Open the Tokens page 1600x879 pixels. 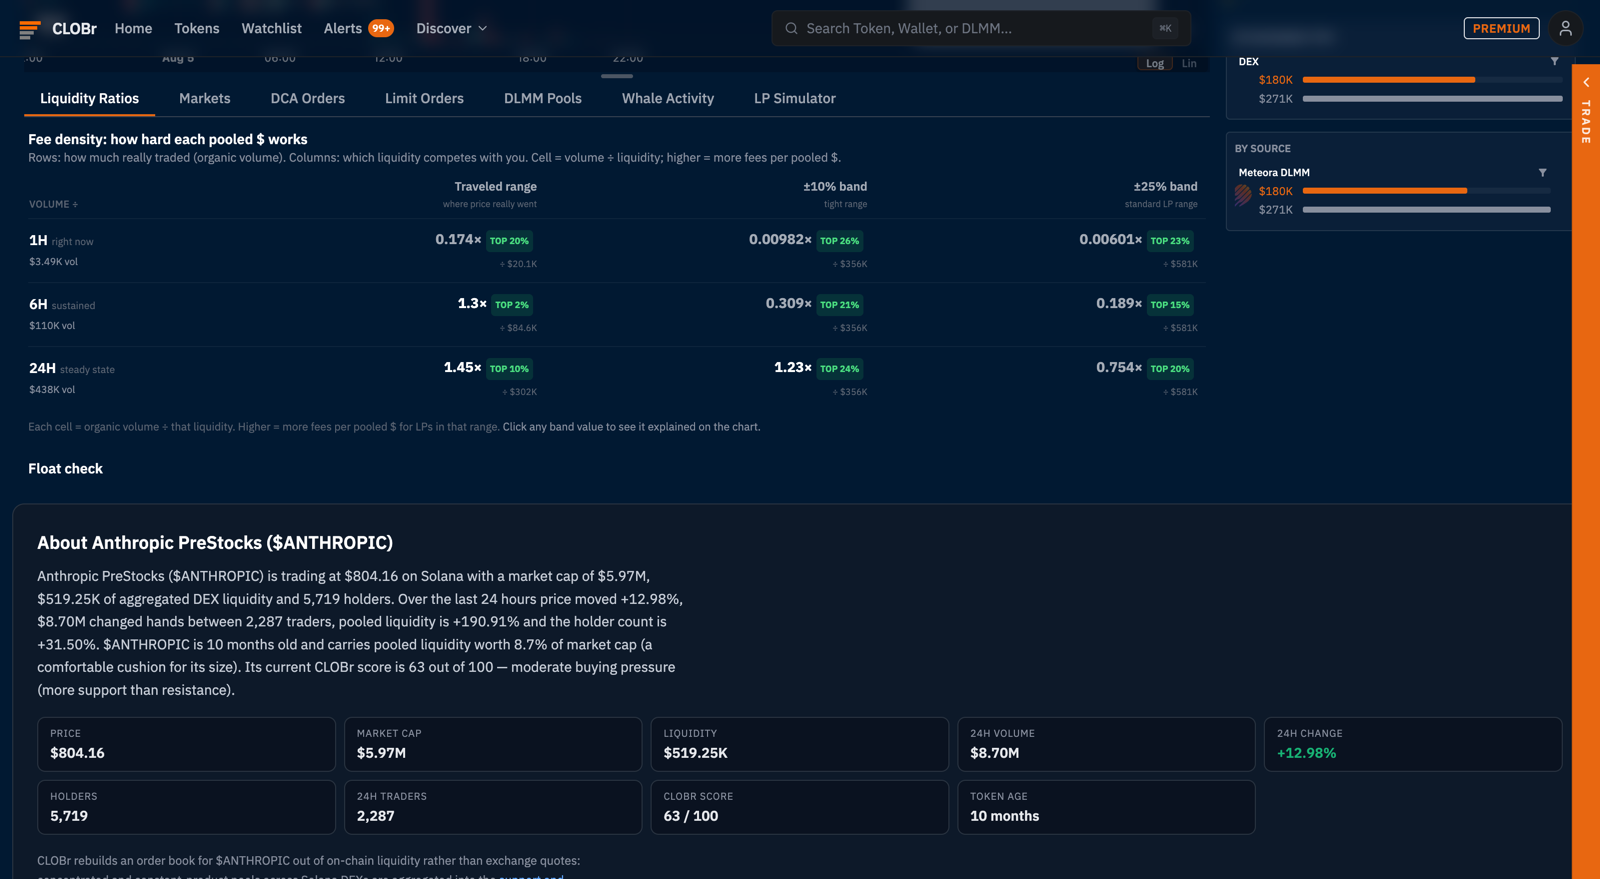[197, 28]
